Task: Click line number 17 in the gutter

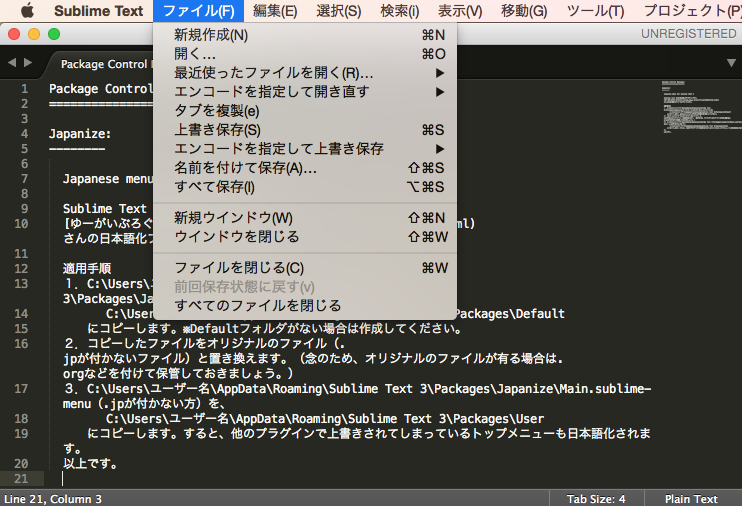Action: pyautogui.click(x=21, y=389)
